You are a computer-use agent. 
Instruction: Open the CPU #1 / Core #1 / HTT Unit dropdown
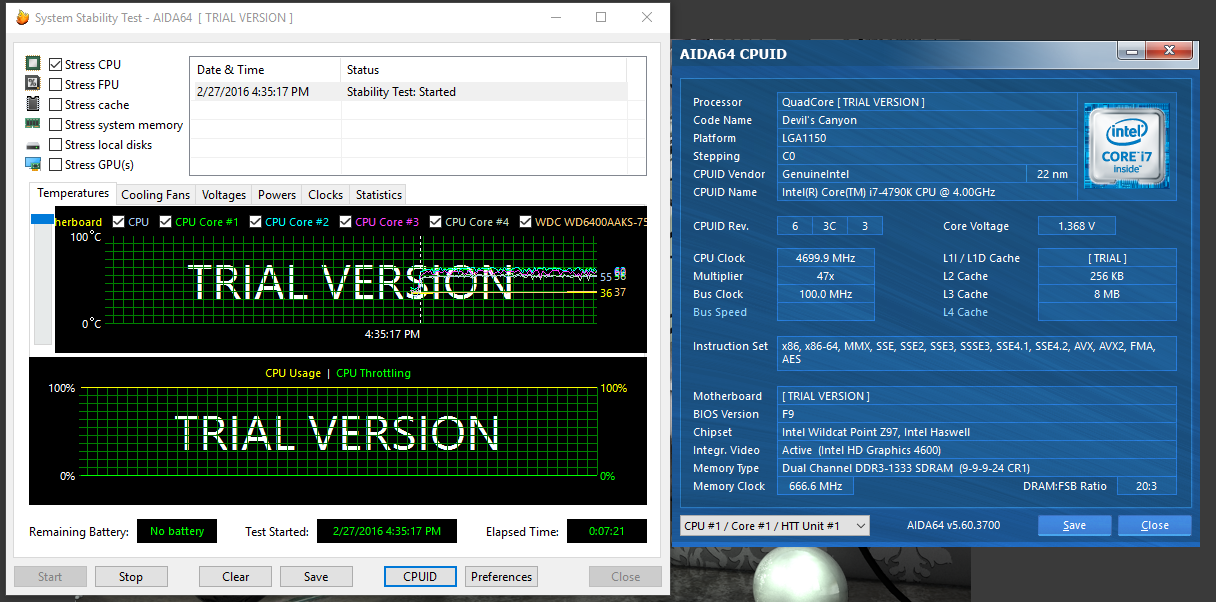point(774,525)
